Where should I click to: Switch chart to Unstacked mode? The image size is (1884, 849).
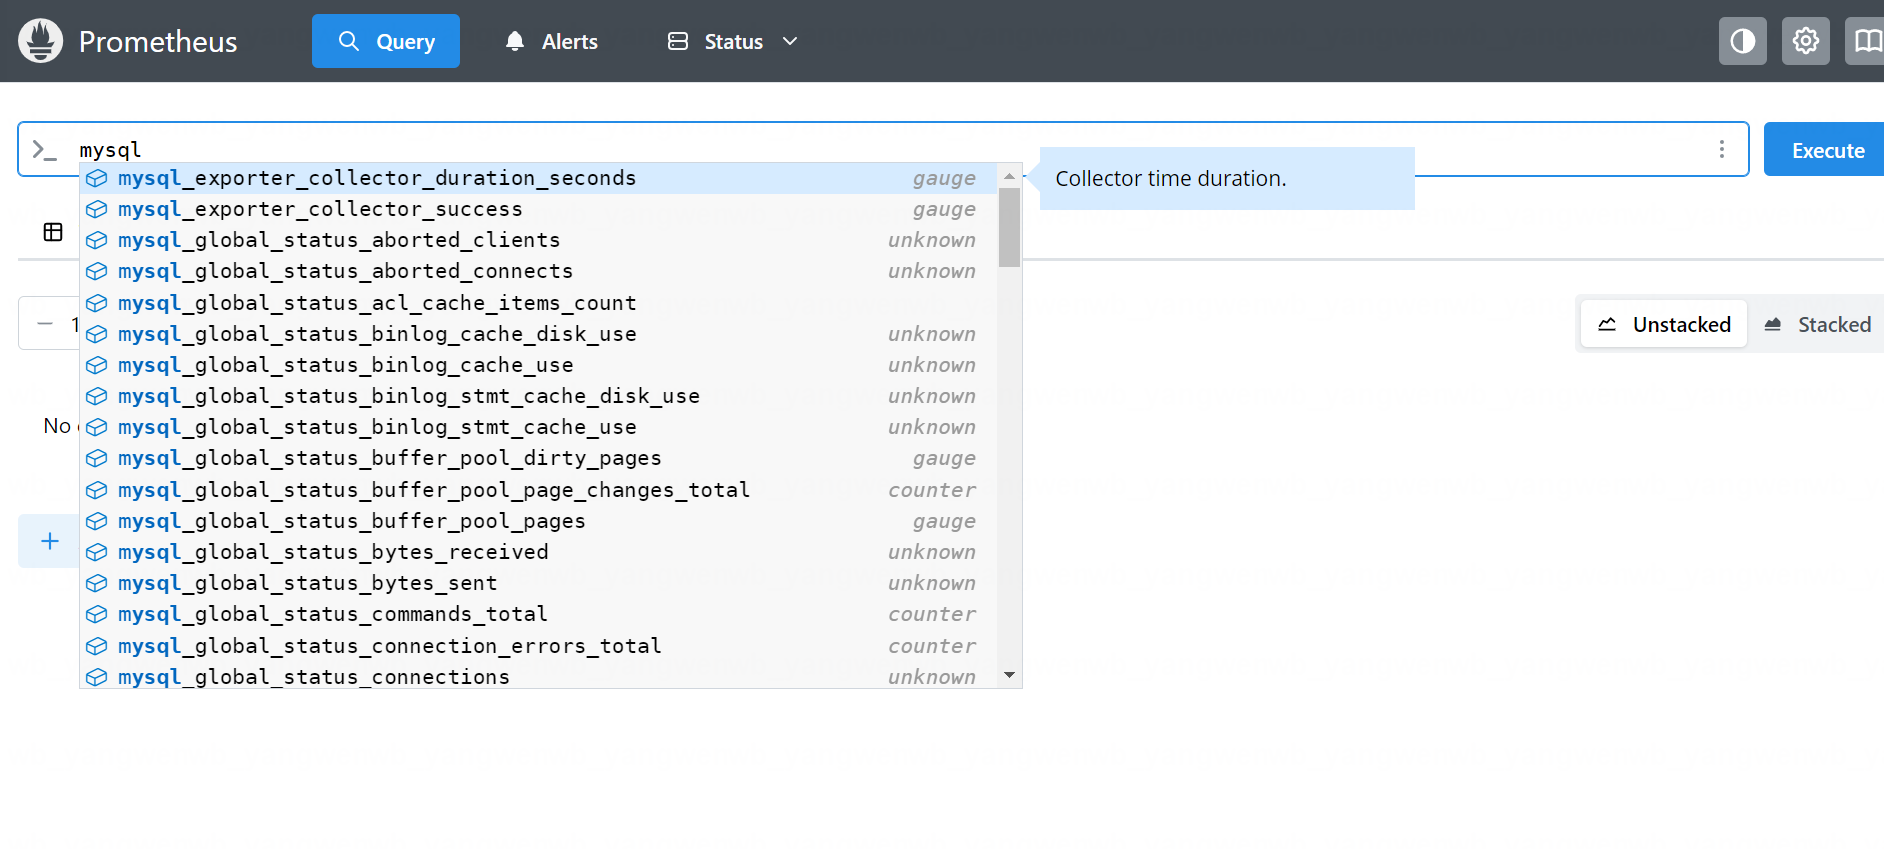[1664, 325]
